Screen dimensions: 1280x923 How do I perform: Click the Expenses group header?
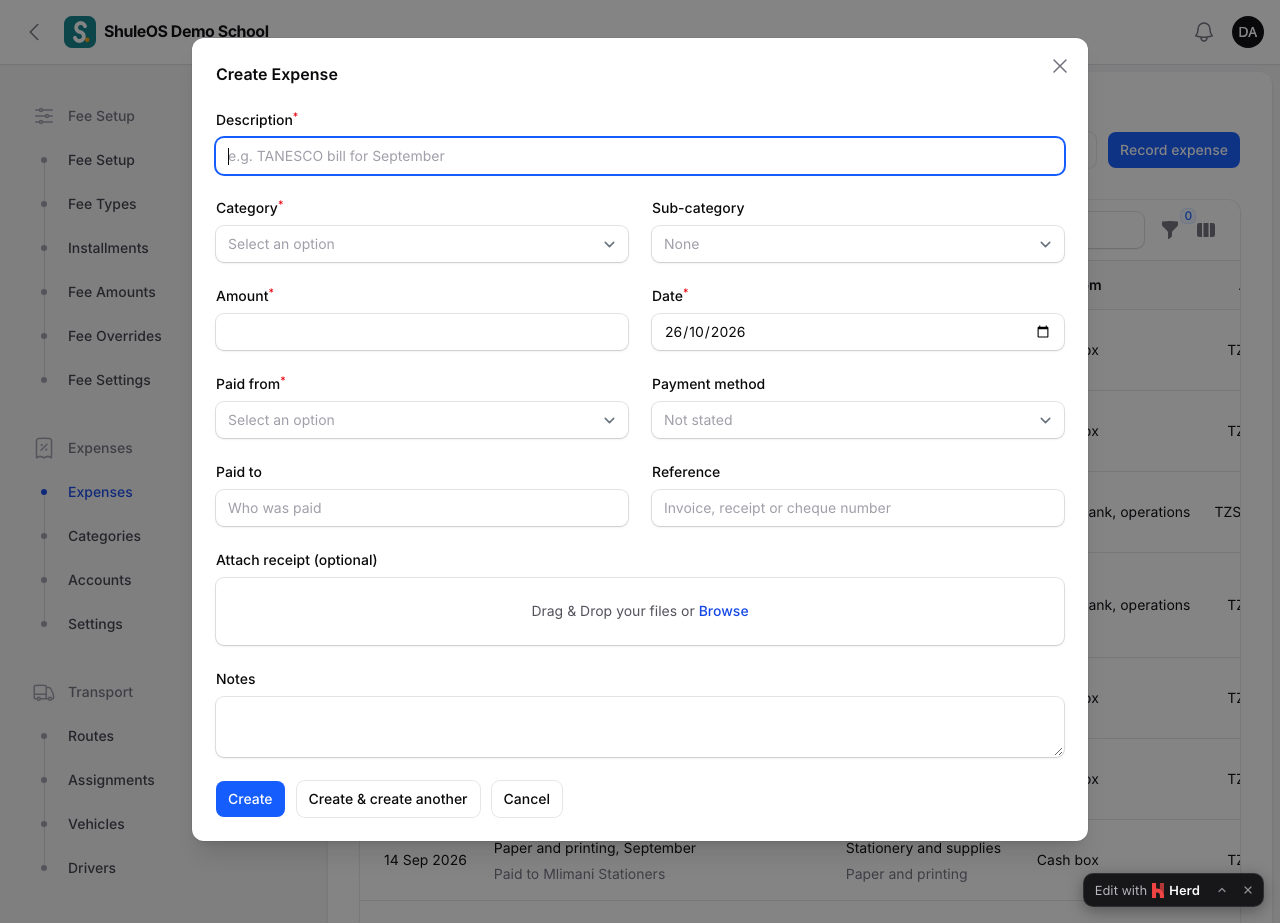pos(100,448)
